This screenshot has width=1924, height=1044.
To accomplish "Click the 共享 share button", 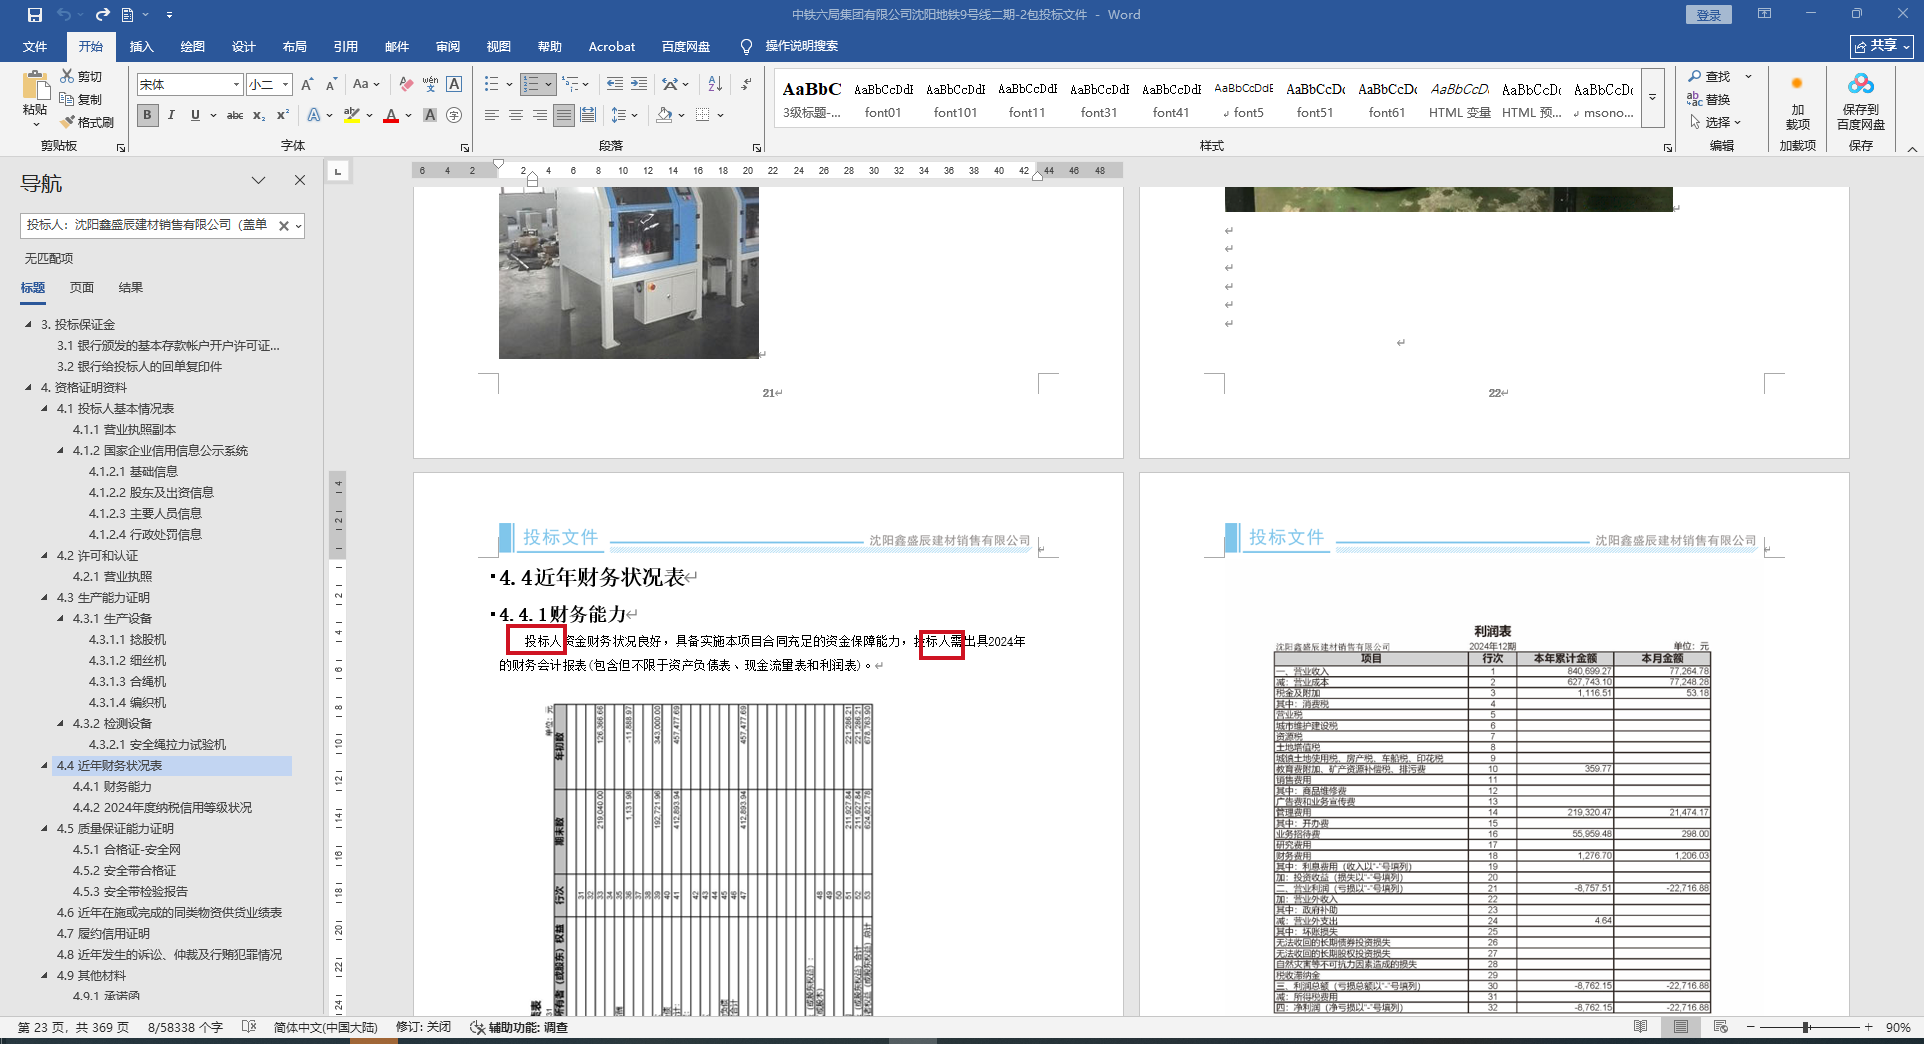I will coord(1881,46).
